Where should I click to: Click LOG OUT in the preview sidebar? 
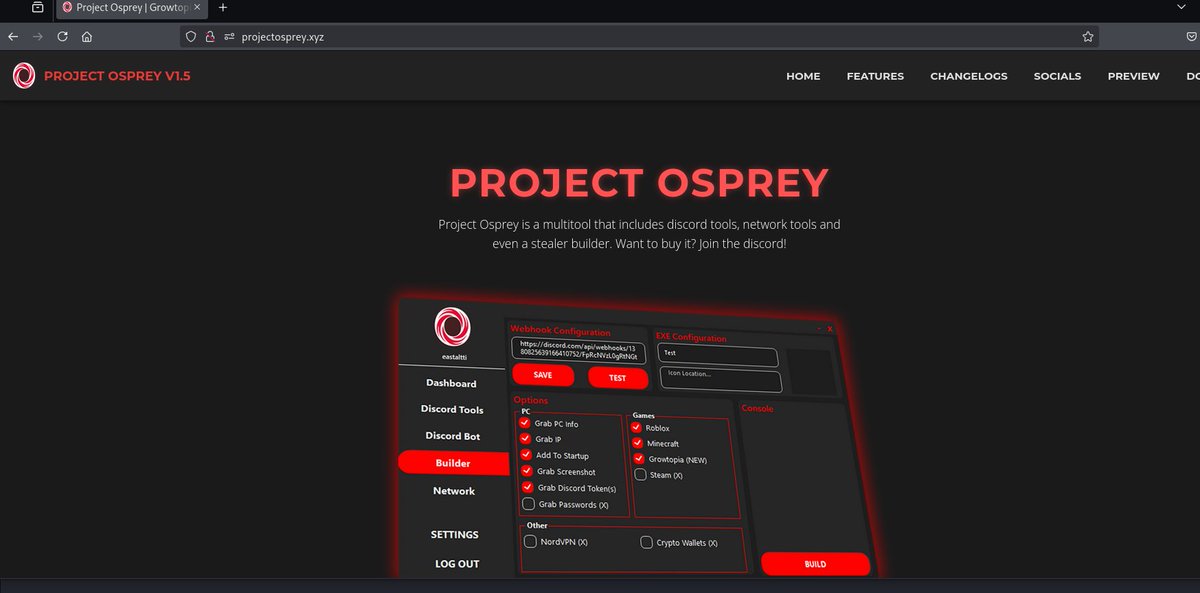(x=457, y=564)
